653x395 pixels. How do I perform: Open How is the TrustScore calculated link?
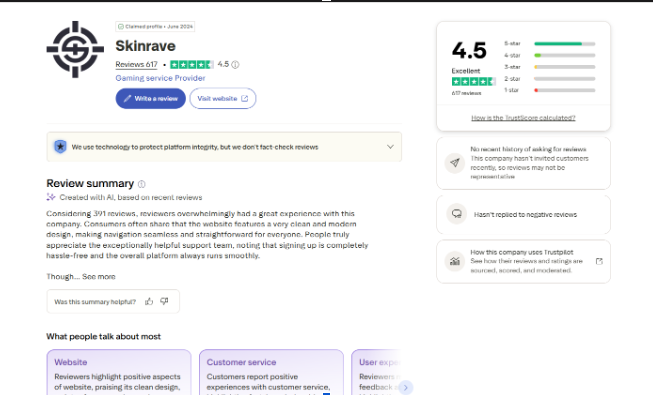(x=523, y=118)
